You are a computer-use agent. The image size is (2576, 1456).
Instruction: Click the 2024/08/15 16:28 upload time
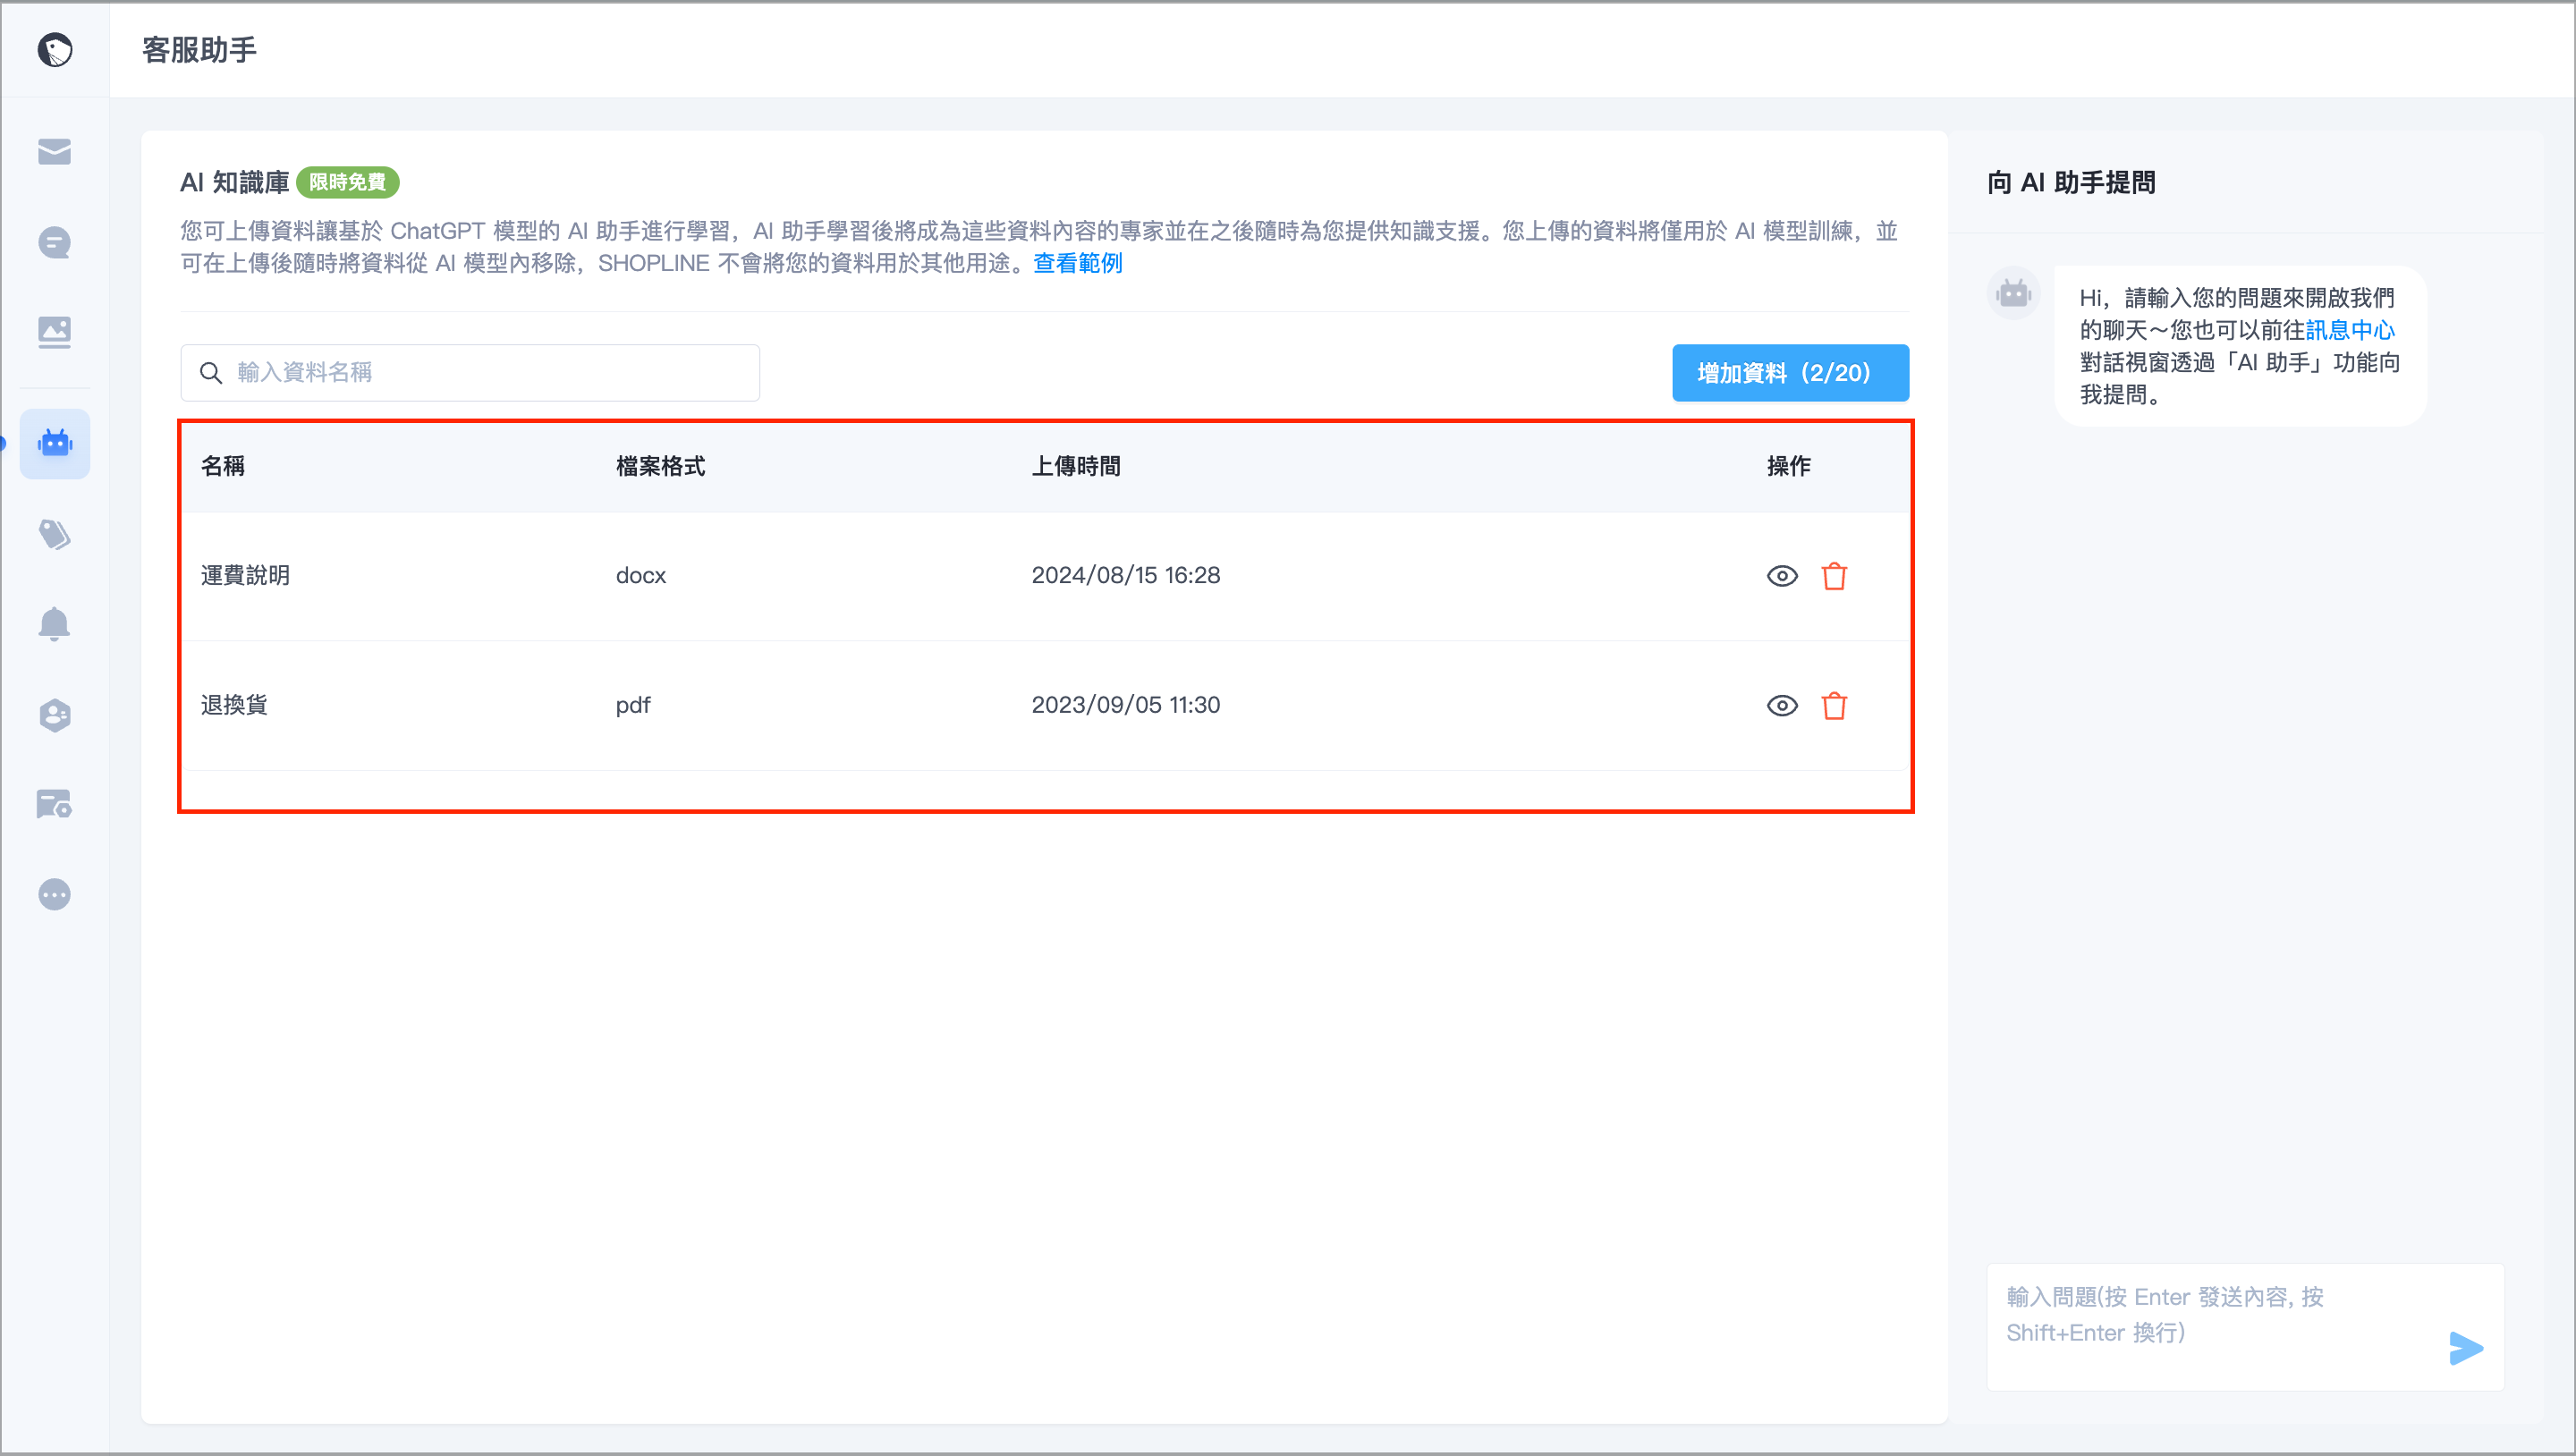(x=1126, y=575)
